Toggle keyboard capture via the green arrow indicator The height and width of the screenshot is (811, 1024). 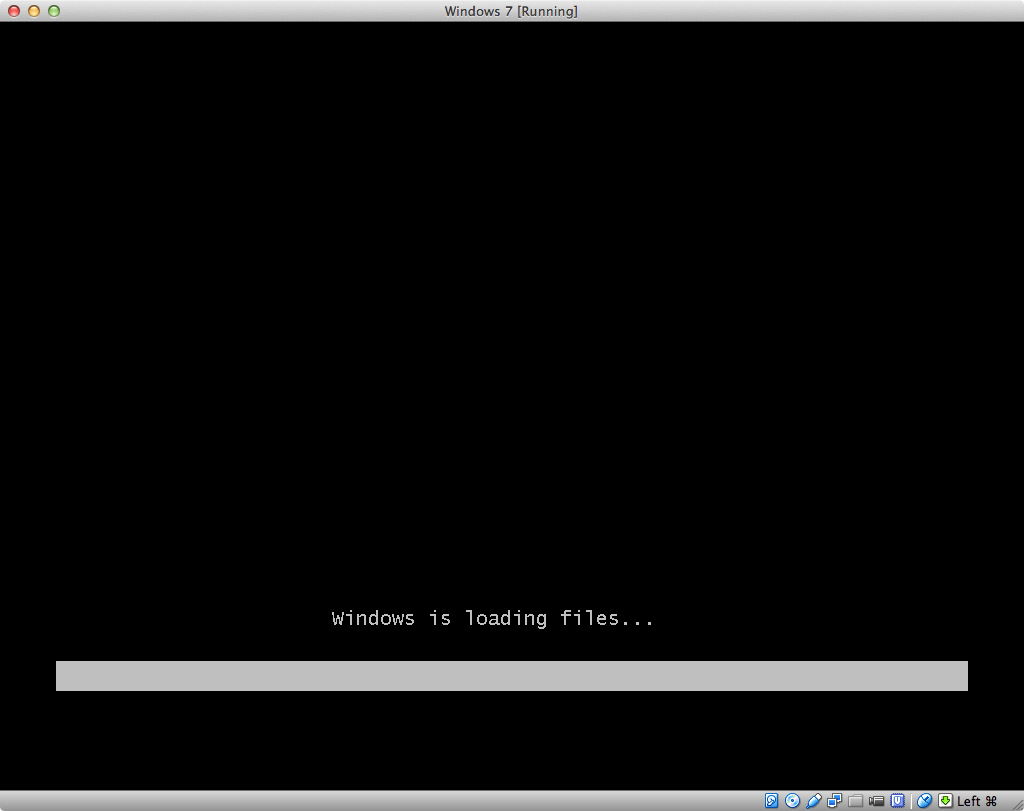[x=944, y=800]
